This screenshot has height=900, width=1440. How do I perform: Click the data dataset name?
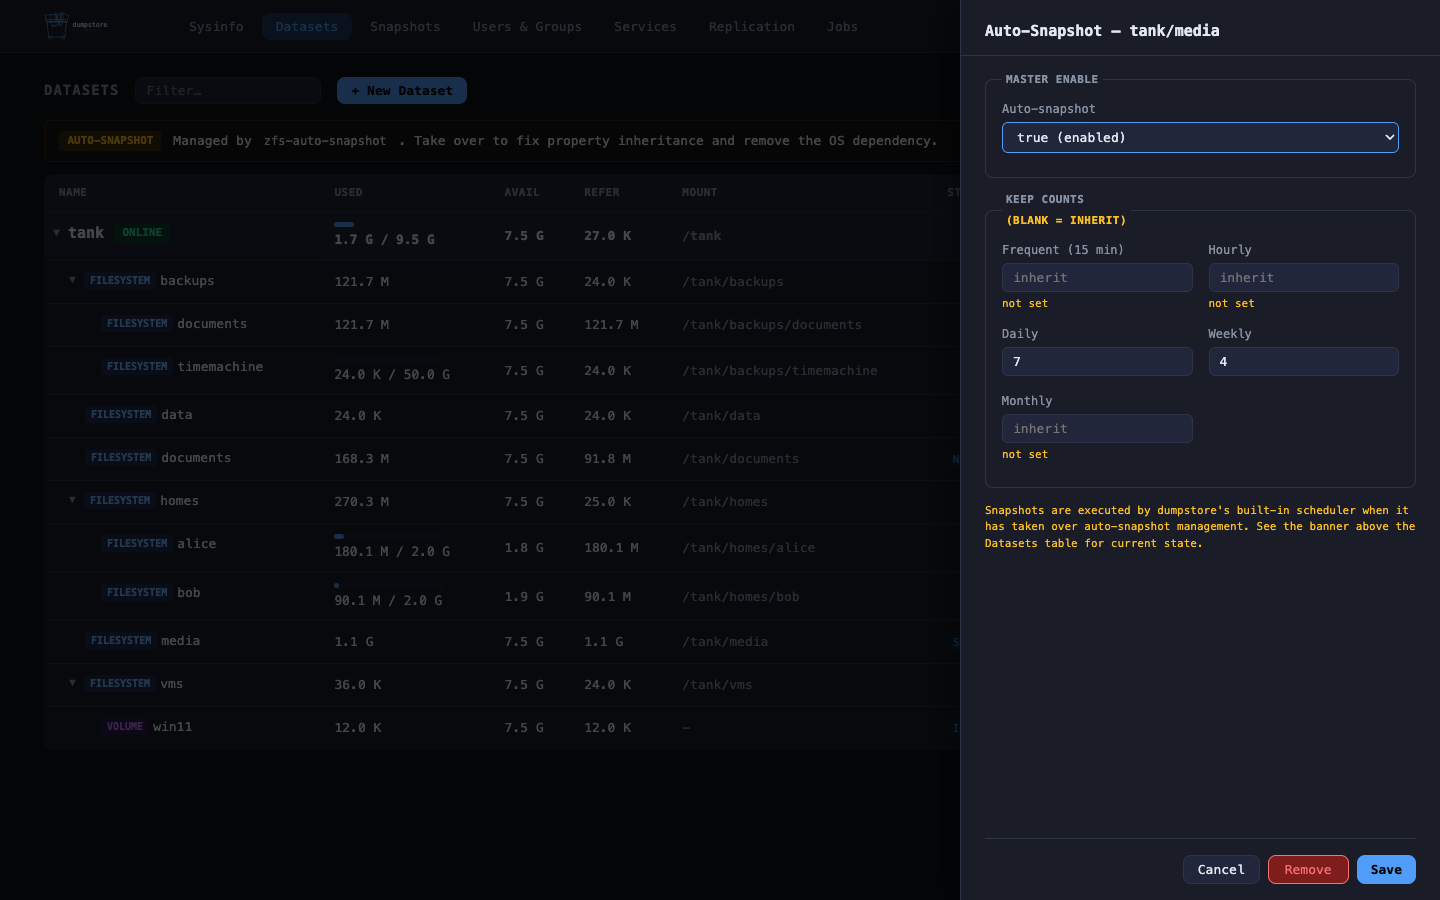[177, 415]
